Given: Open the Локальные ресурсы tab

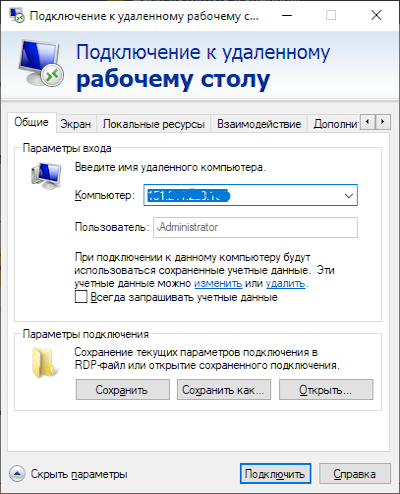Looking at the screenshot, I should [x=154, y=124].
